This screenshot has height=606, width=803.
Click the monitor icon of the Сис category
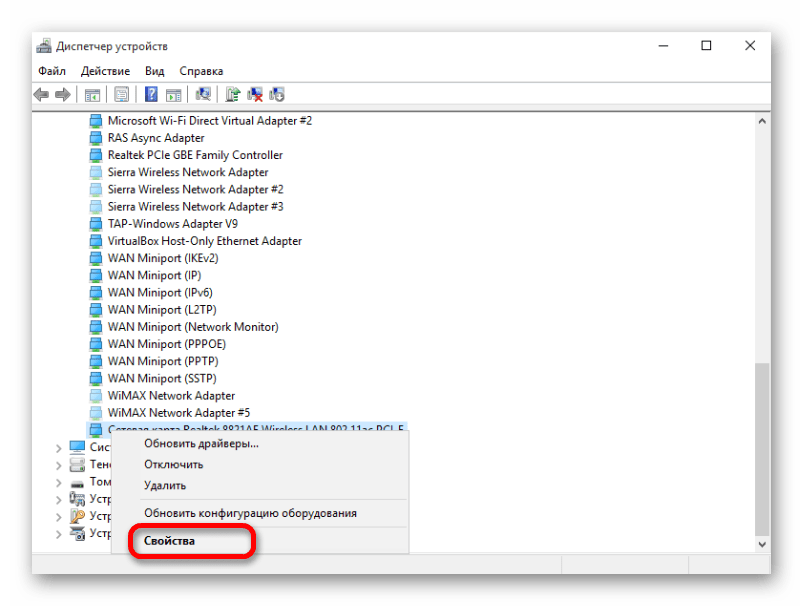click(x=77, y=447)
